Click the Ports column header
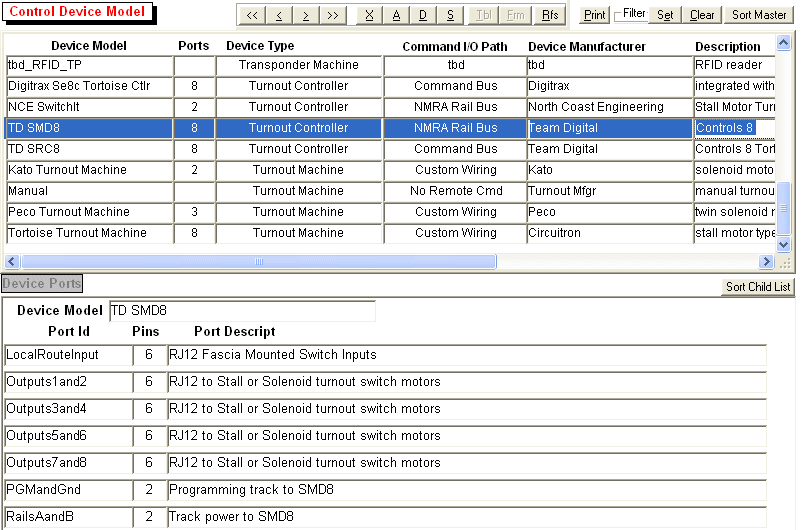 point(194,46)
